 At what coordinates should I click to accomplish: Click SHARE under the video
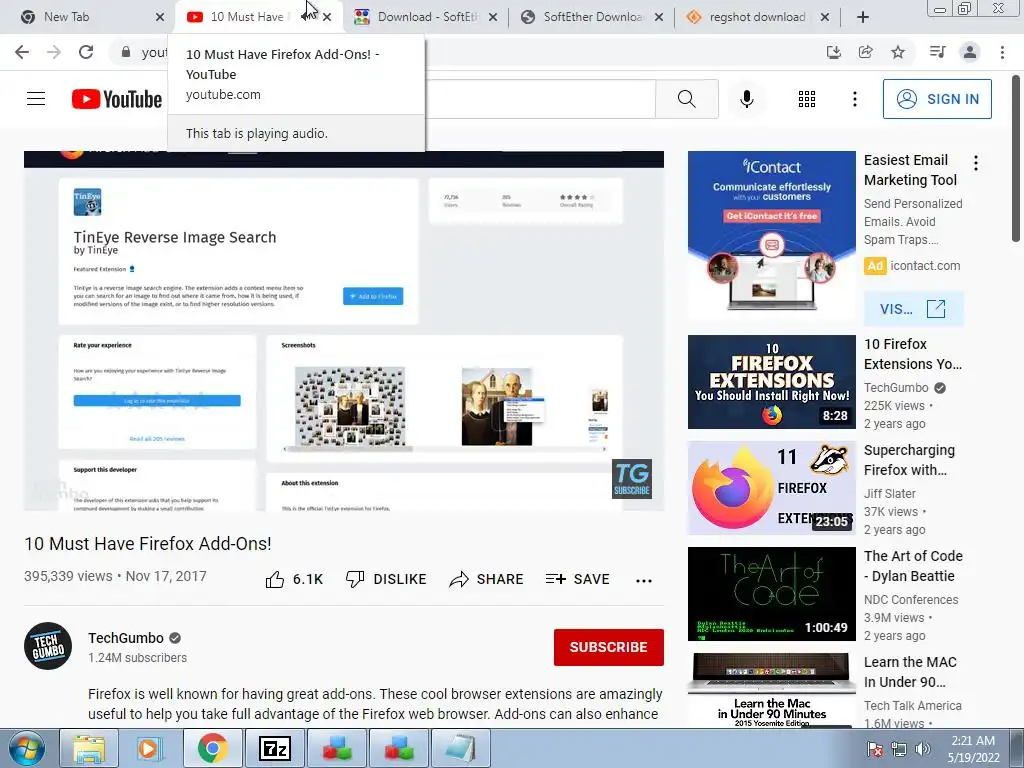point(487,579)
